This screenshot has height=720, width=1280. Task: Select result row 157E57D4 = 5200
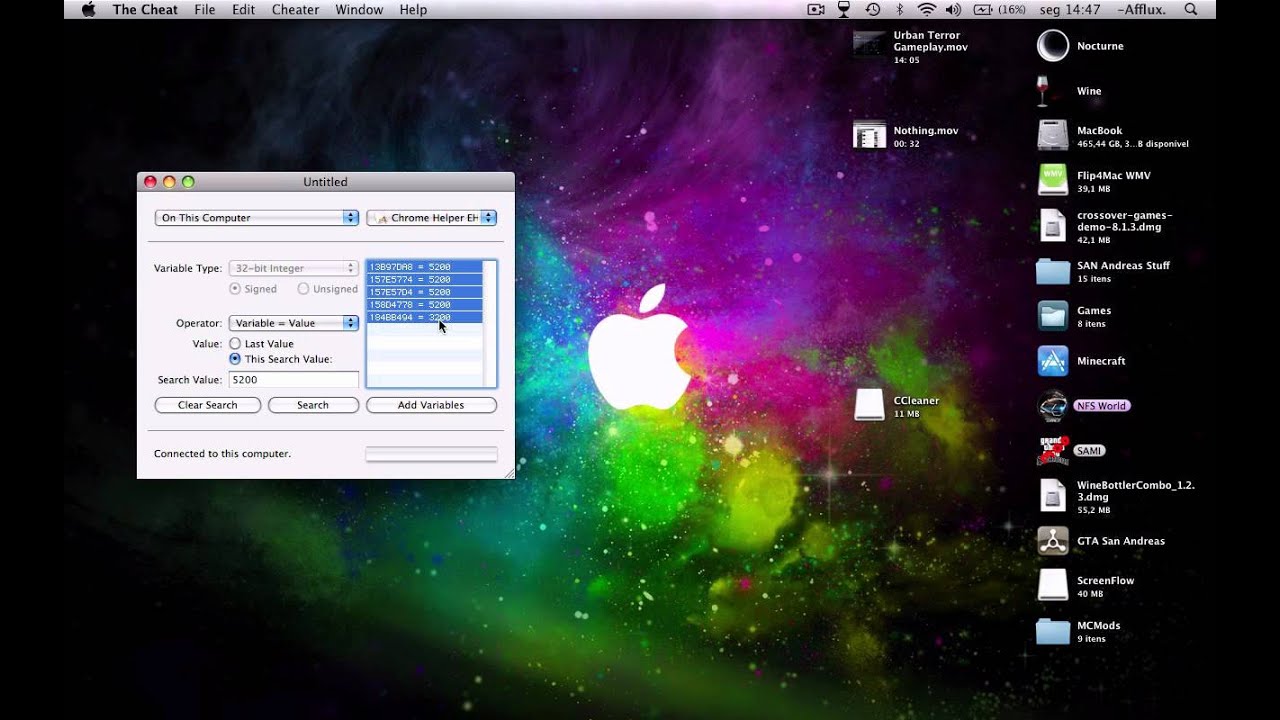[x=425, y=292]
